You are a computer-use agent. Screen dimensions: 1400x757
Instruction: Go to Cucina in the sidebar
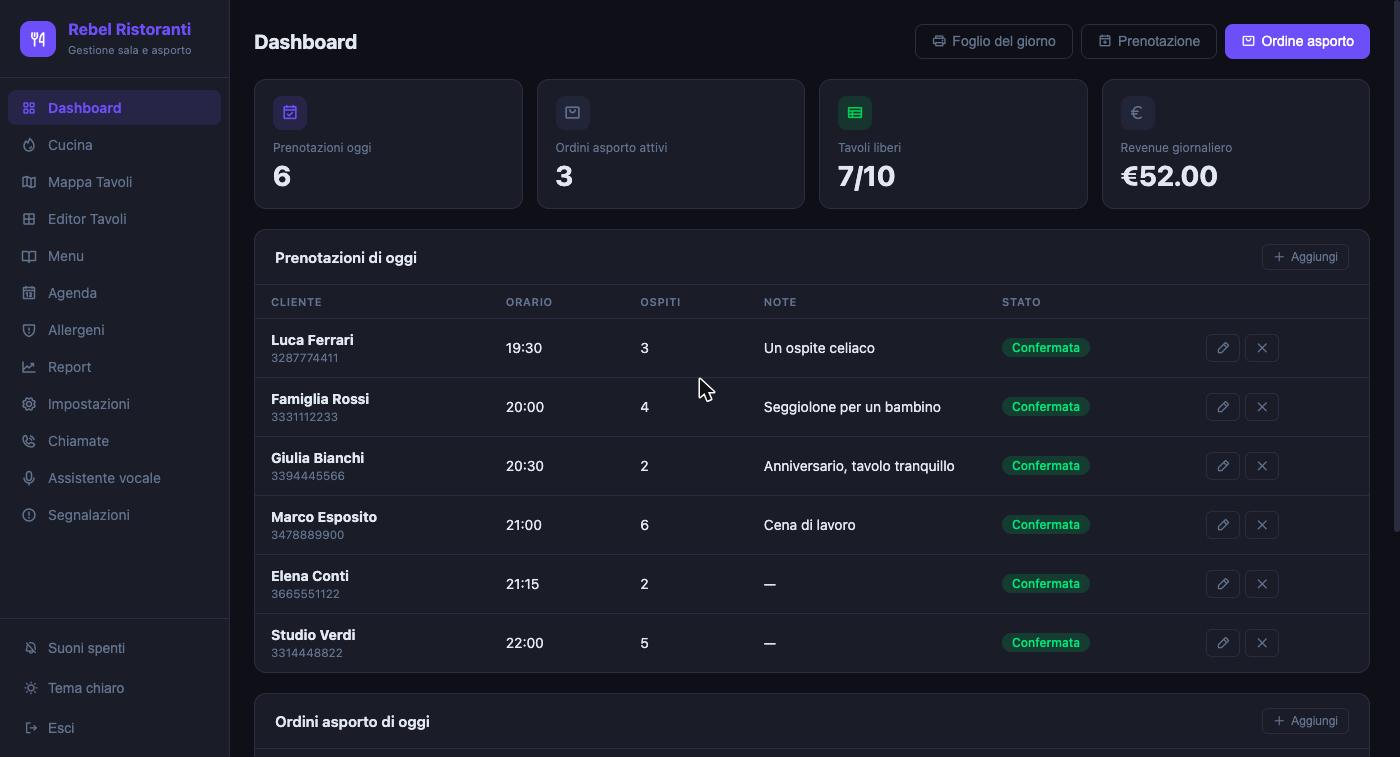(114, 145)
